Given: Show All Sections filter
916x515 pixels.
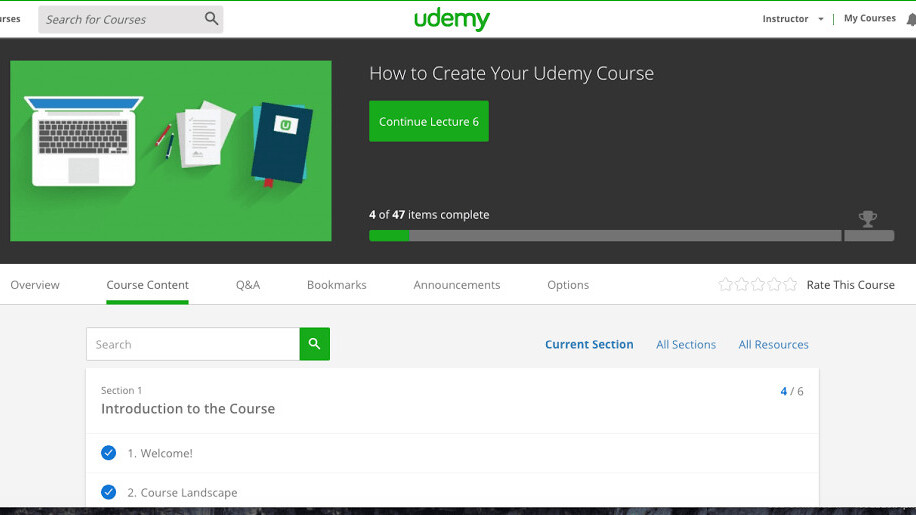Looking at the screenshot, I should click(x=686, y=344).
